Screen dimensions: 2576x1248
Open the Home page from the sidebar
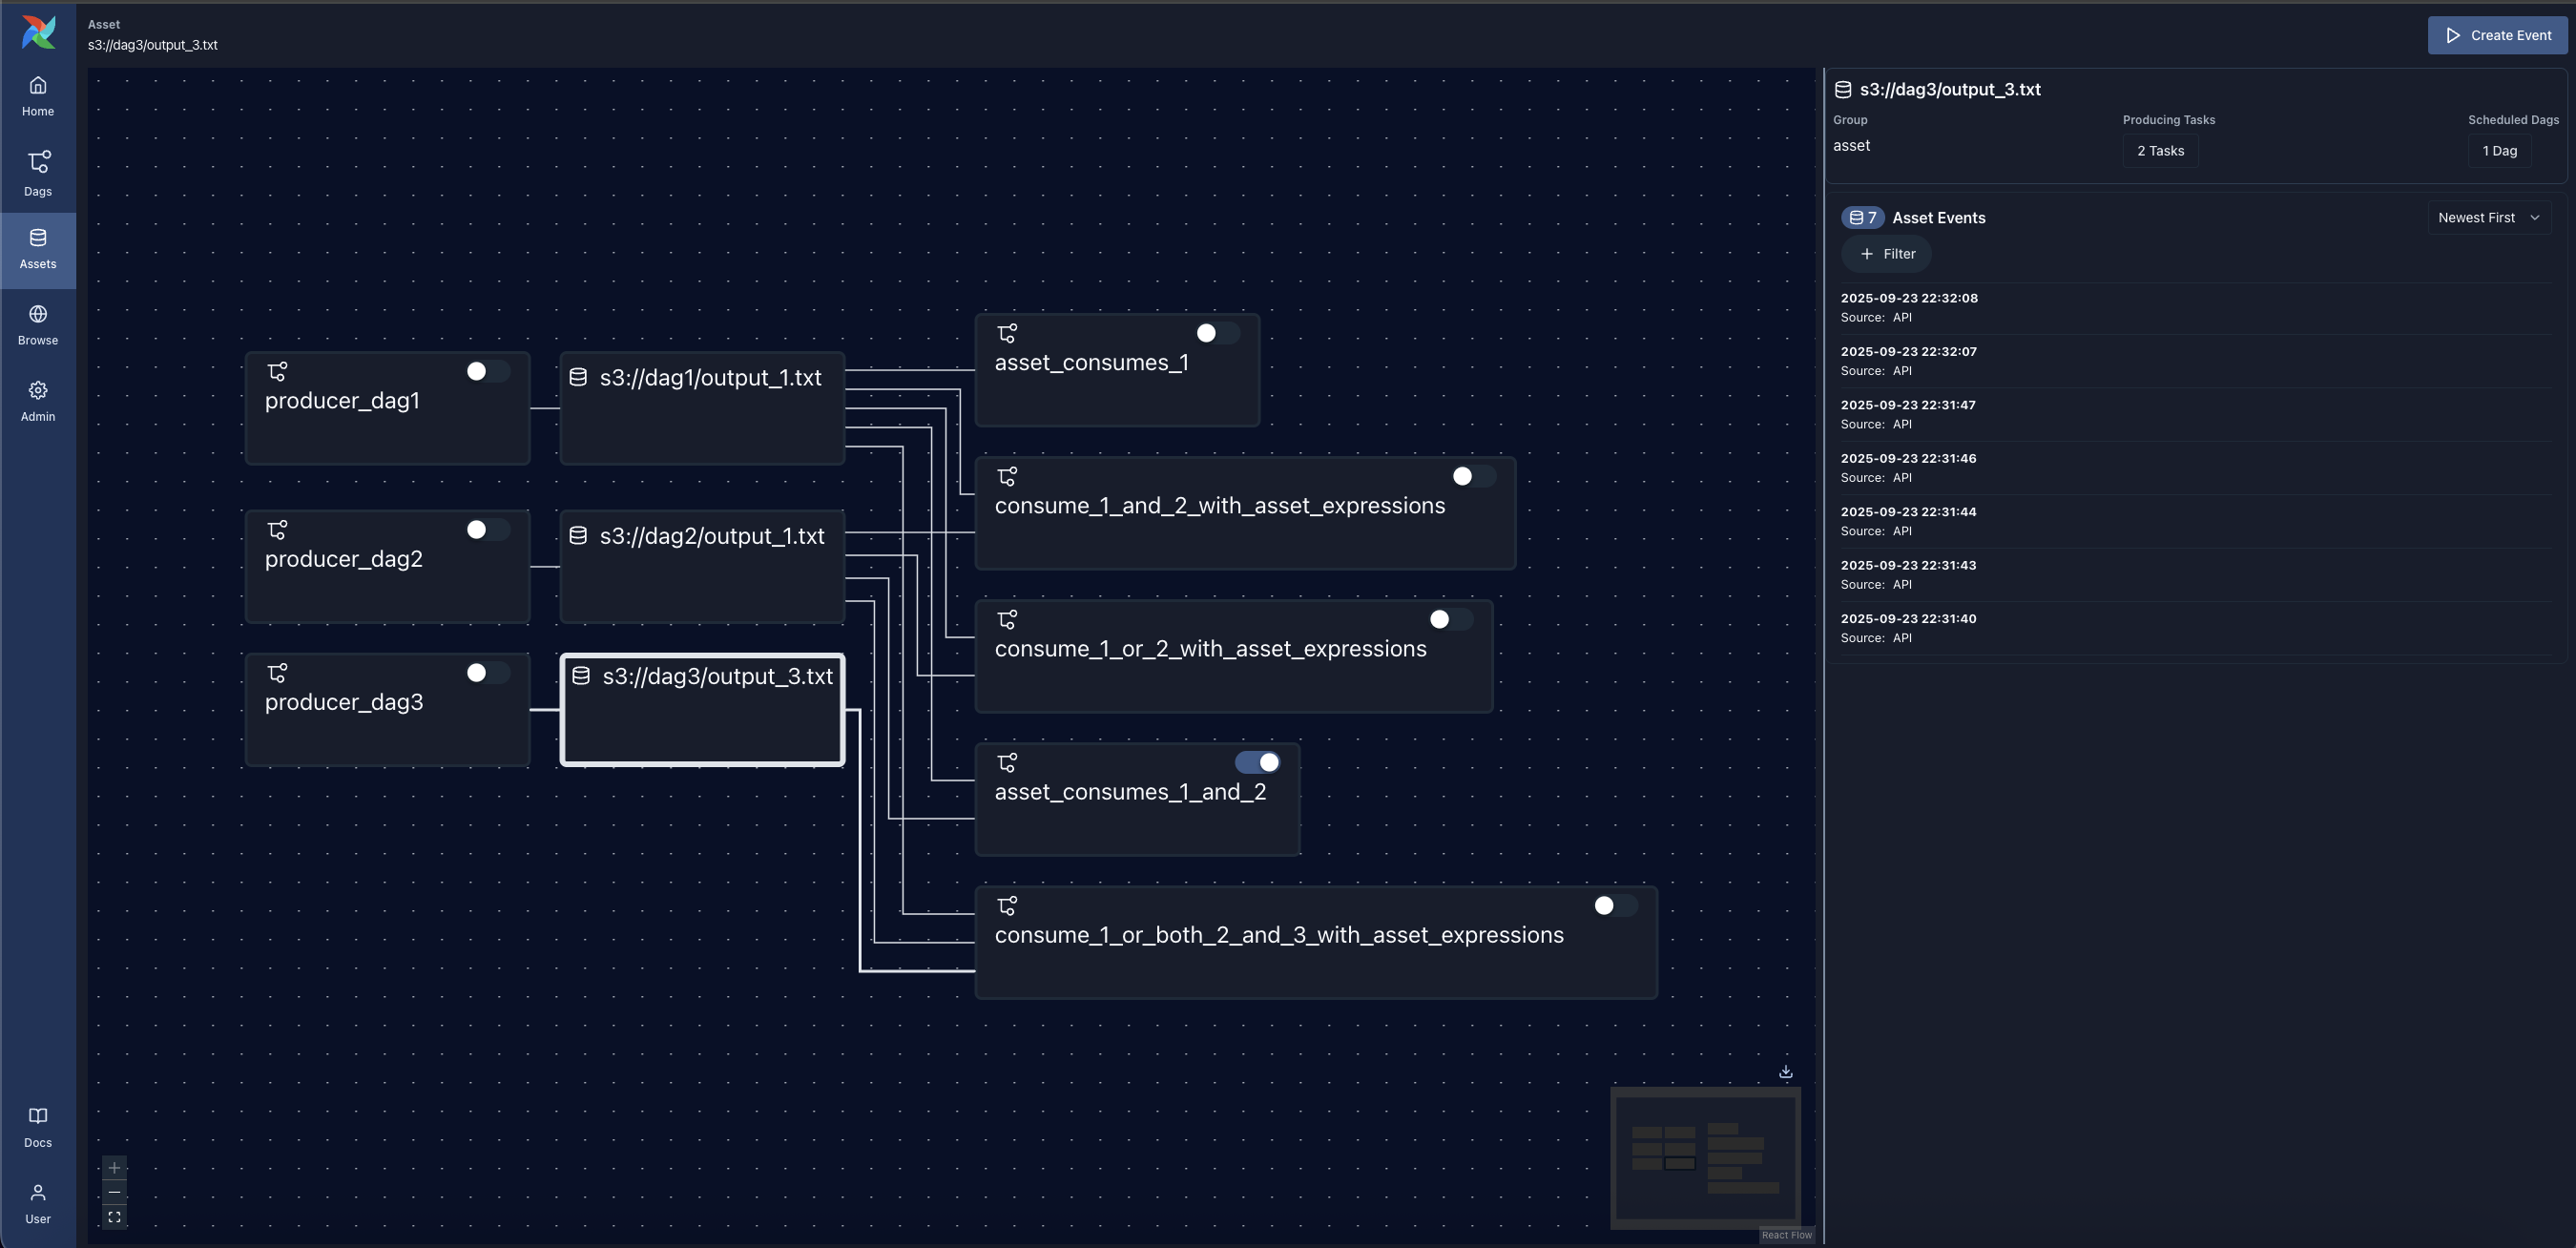(37, 95)
